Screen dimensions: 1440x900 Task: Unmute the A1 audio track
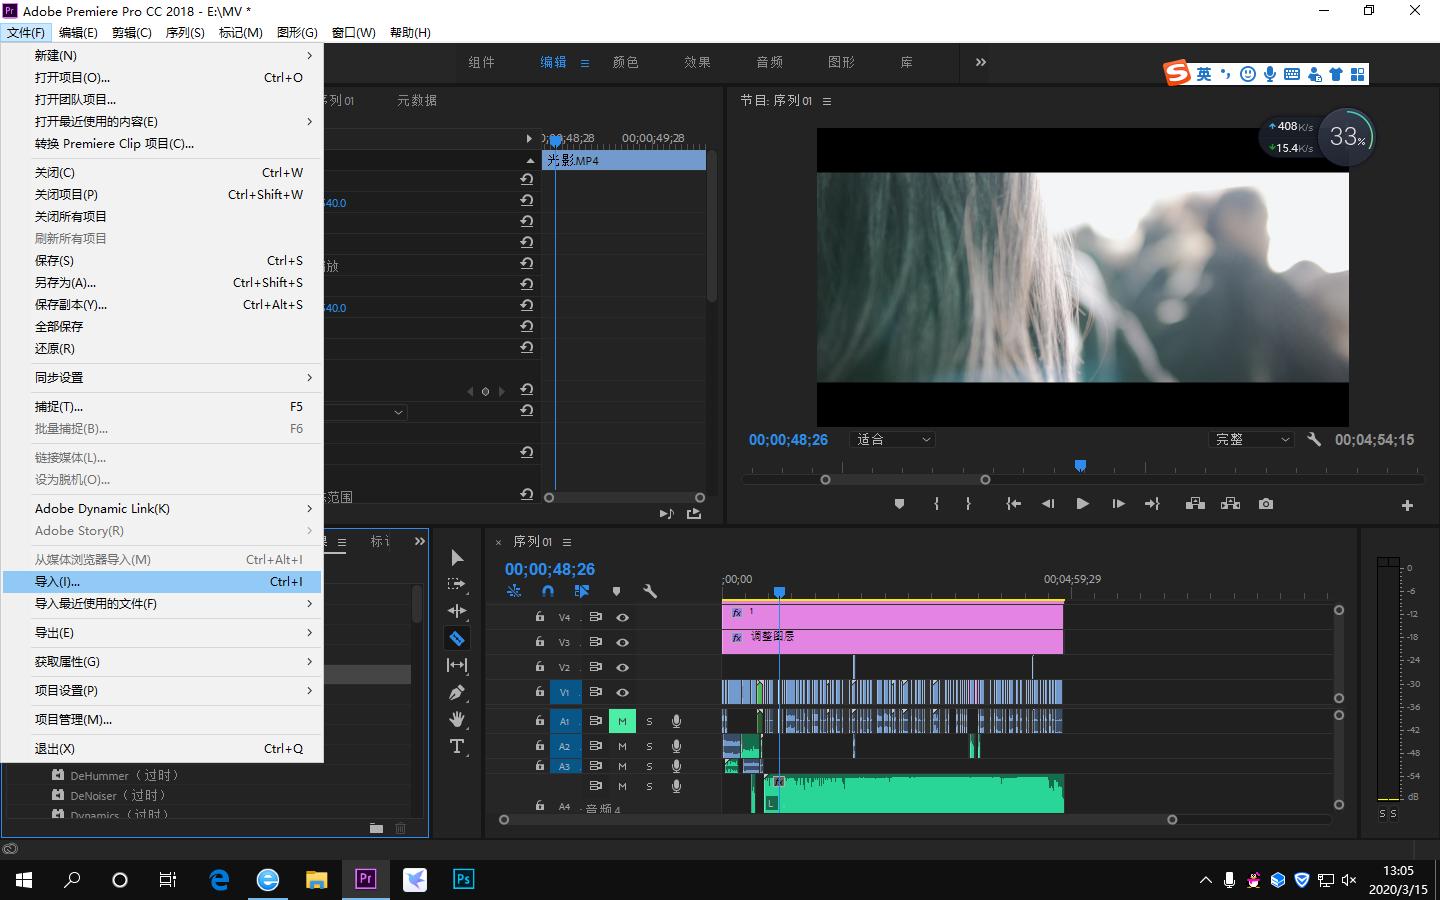[622, 721]
